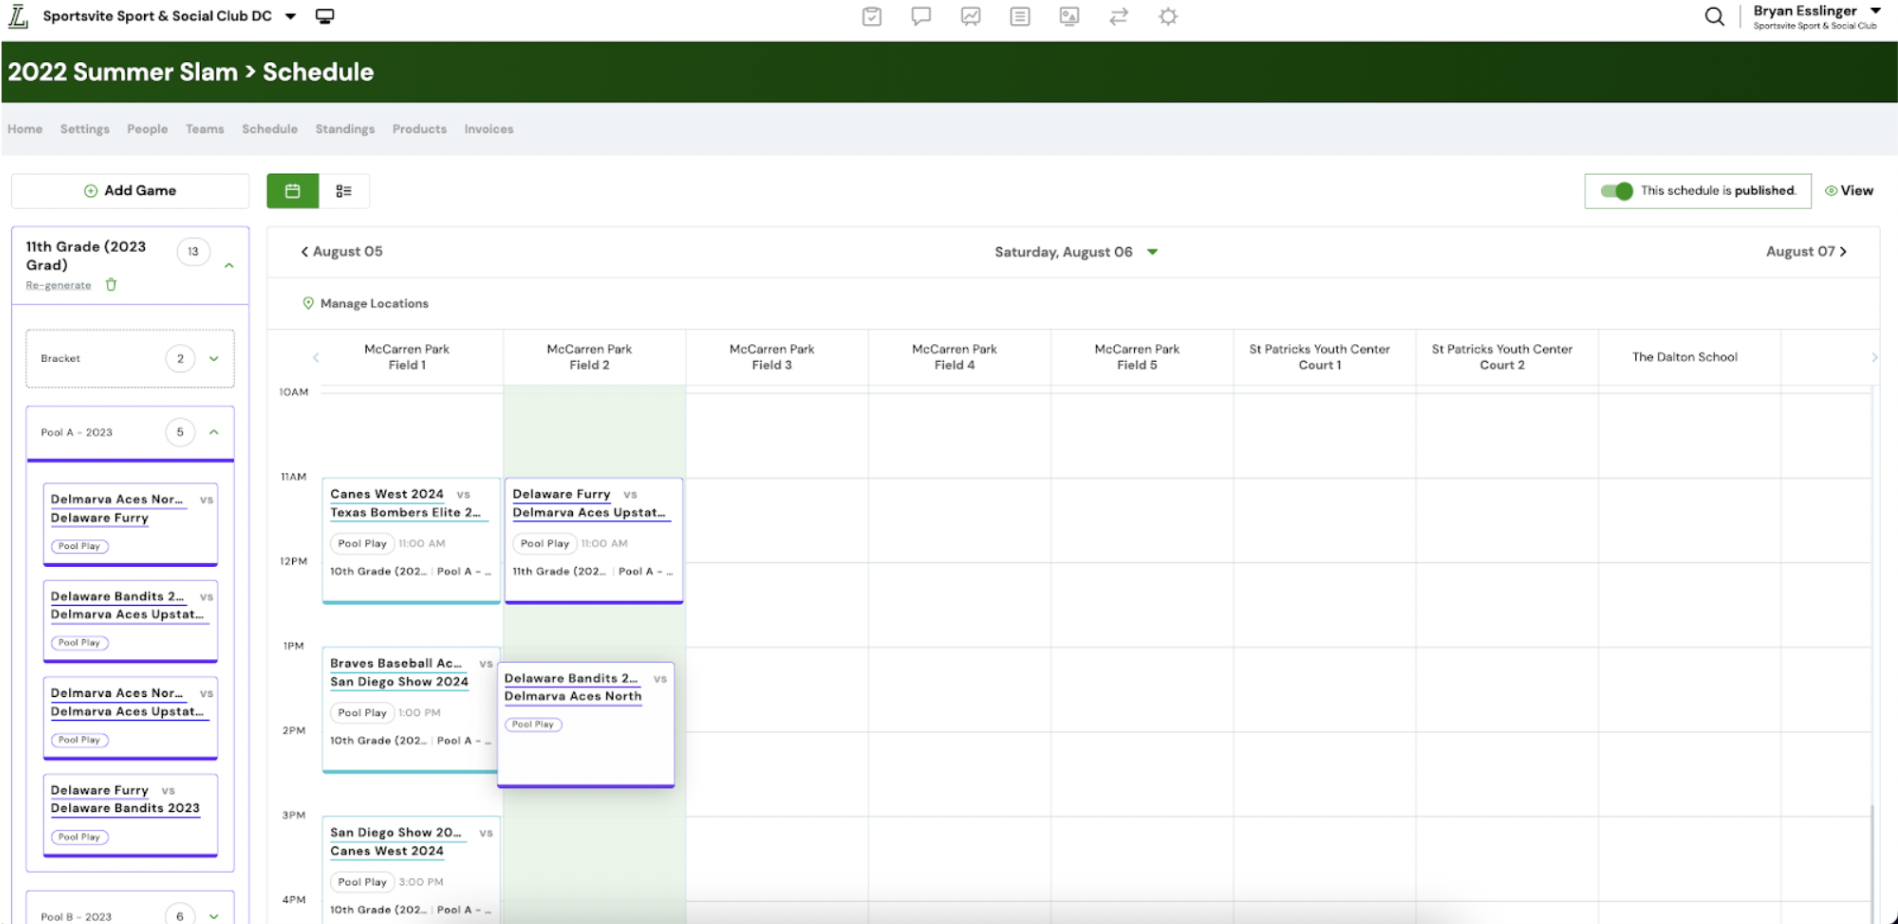
Task: Expand the Pool B - 2023 group
Action: coord(214,916)
